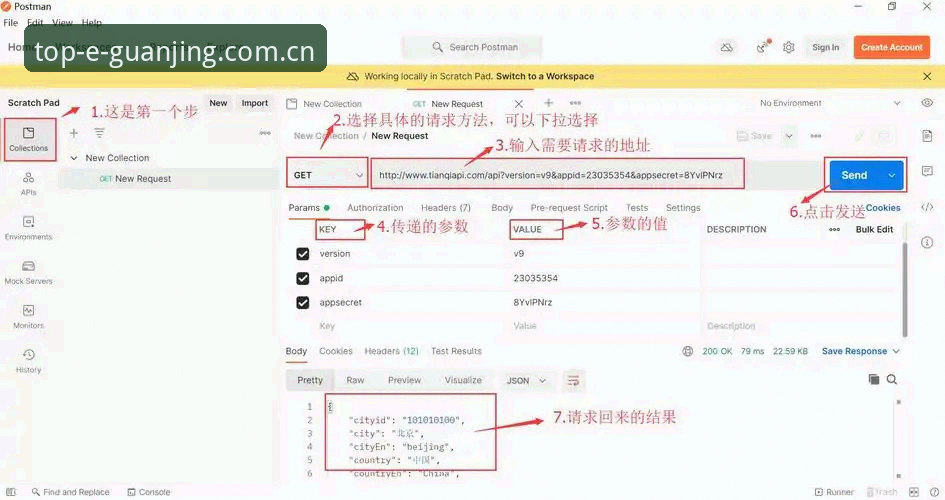The image size is (945, 500).
Task: Uncheck the version parameter checkbox
Action: pos(303,254)
